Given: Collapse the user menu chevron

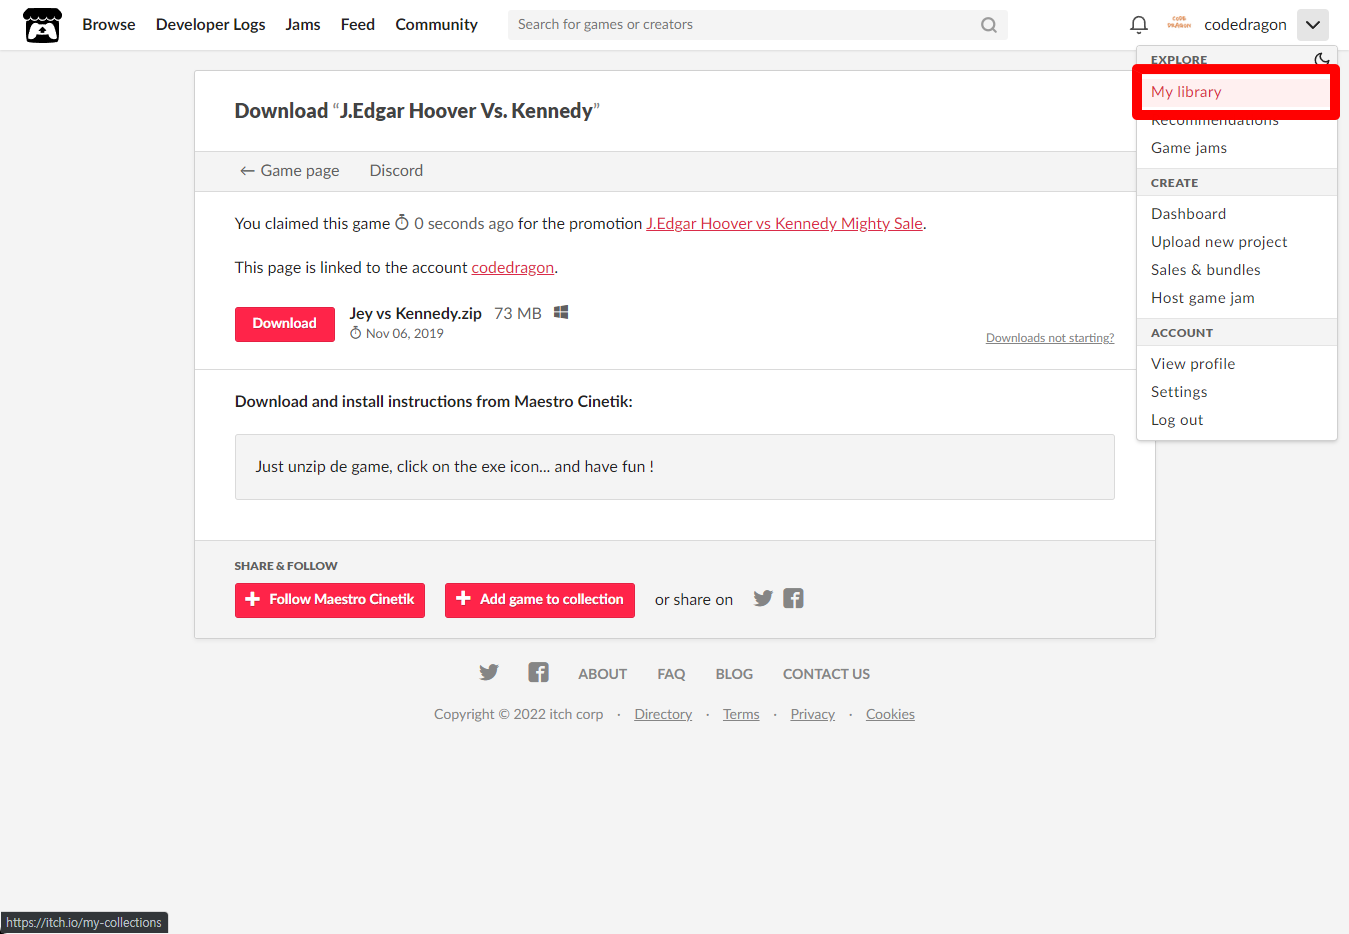Looking at the screenshot, I should click(1312, 25).
